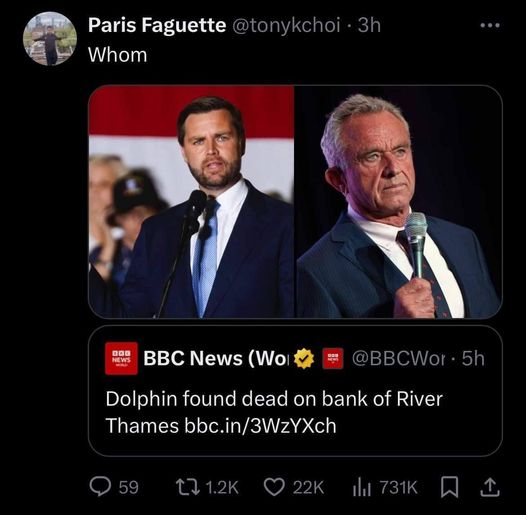Open view analytics bar chart icon
526x515 pixels.
[x=362, y=488]
